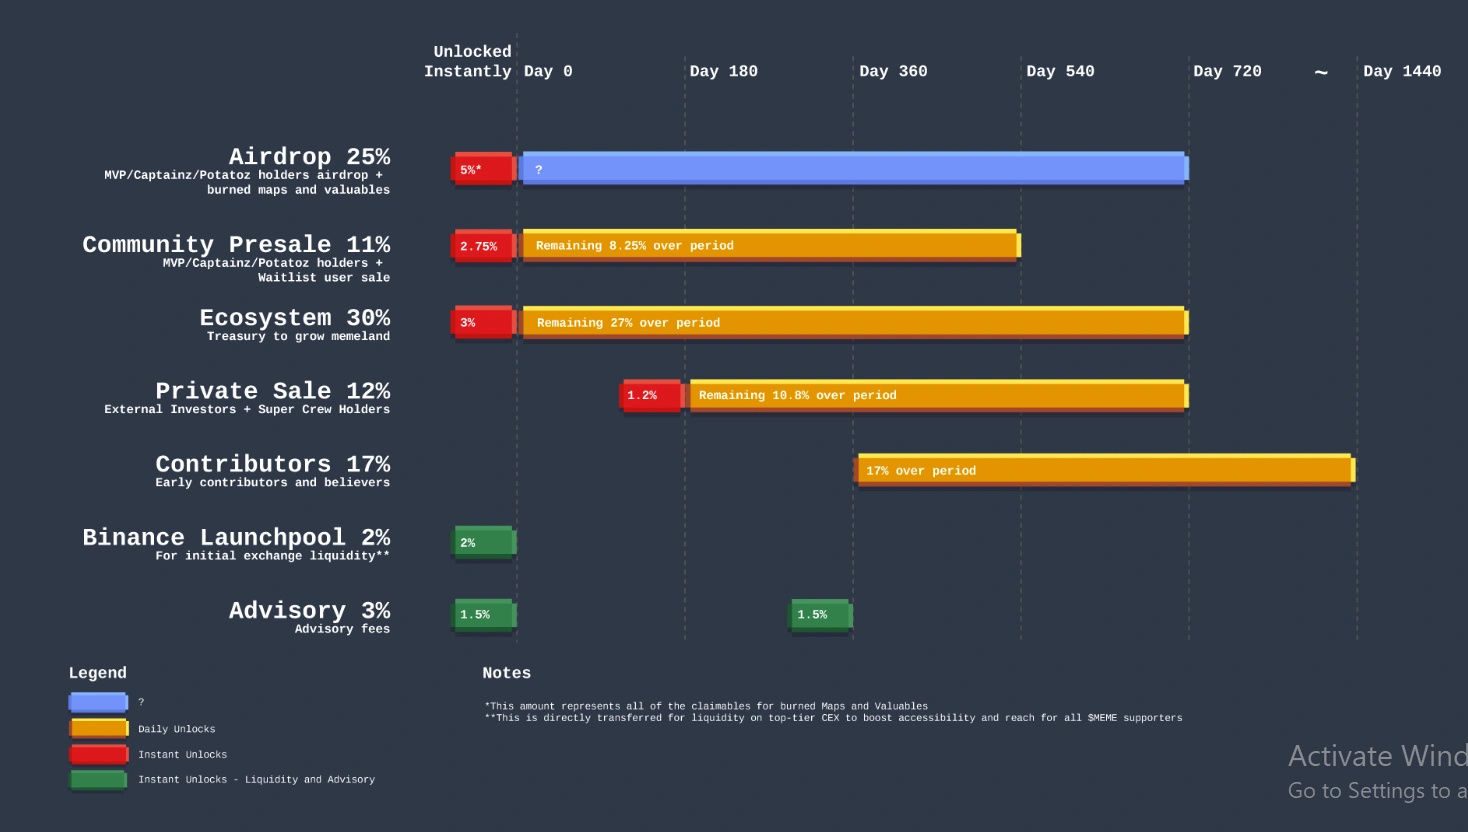The image size is (1468, 832).
Task: Click the blue legend color swatch
Action: pos(98,702)
